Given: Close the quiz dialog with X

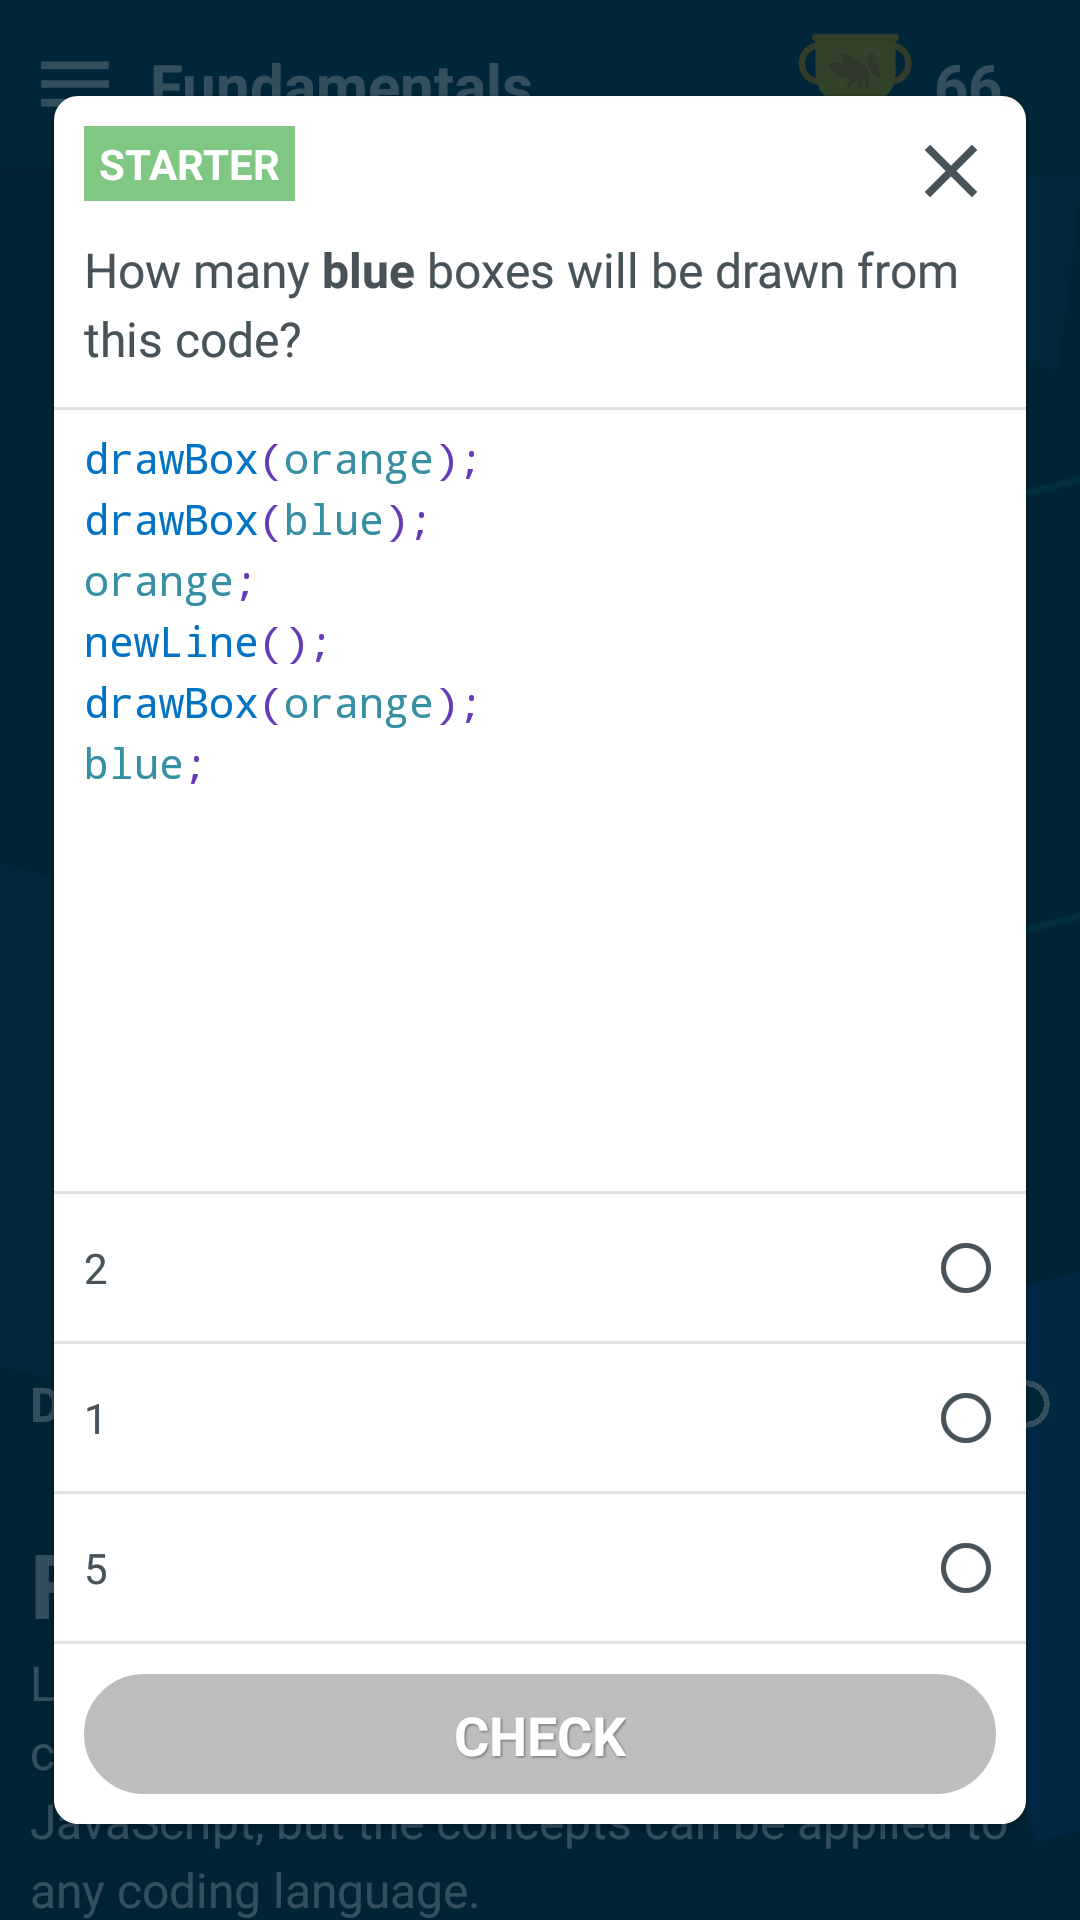Looking at the screenshot, I should (951, 171).
